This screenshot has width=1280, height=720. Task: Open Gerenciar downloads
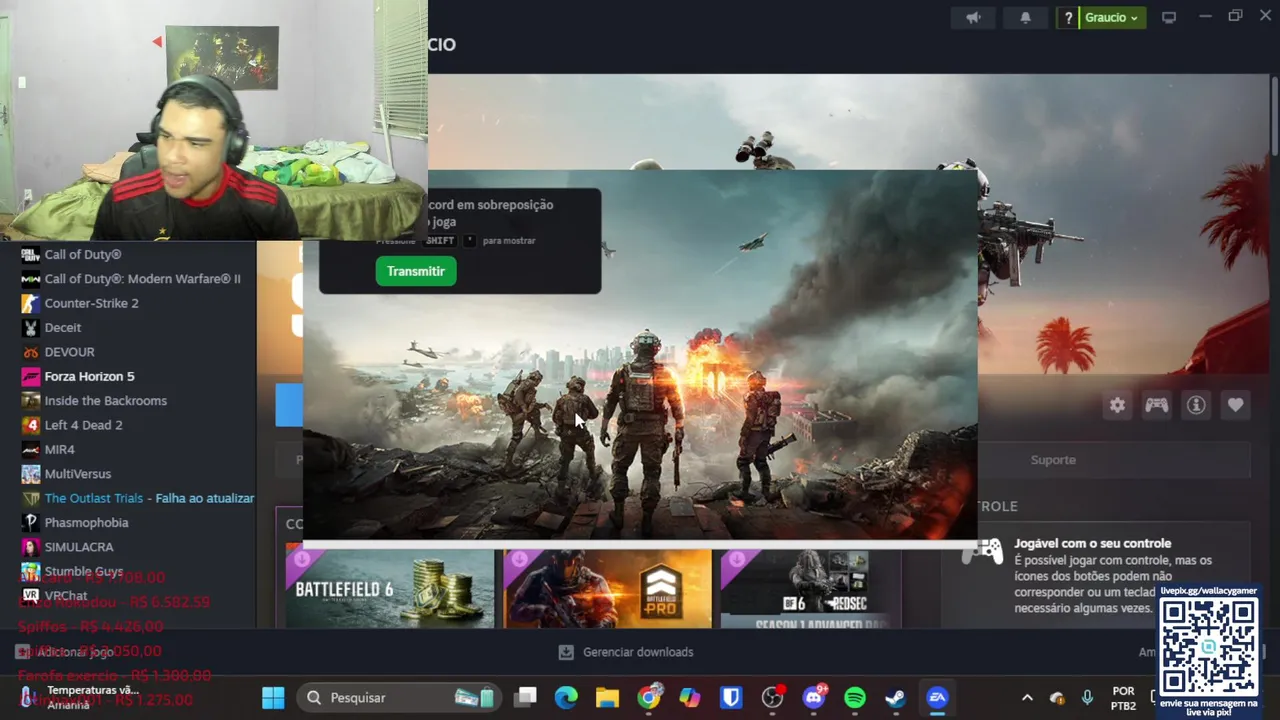click(638, 652)
